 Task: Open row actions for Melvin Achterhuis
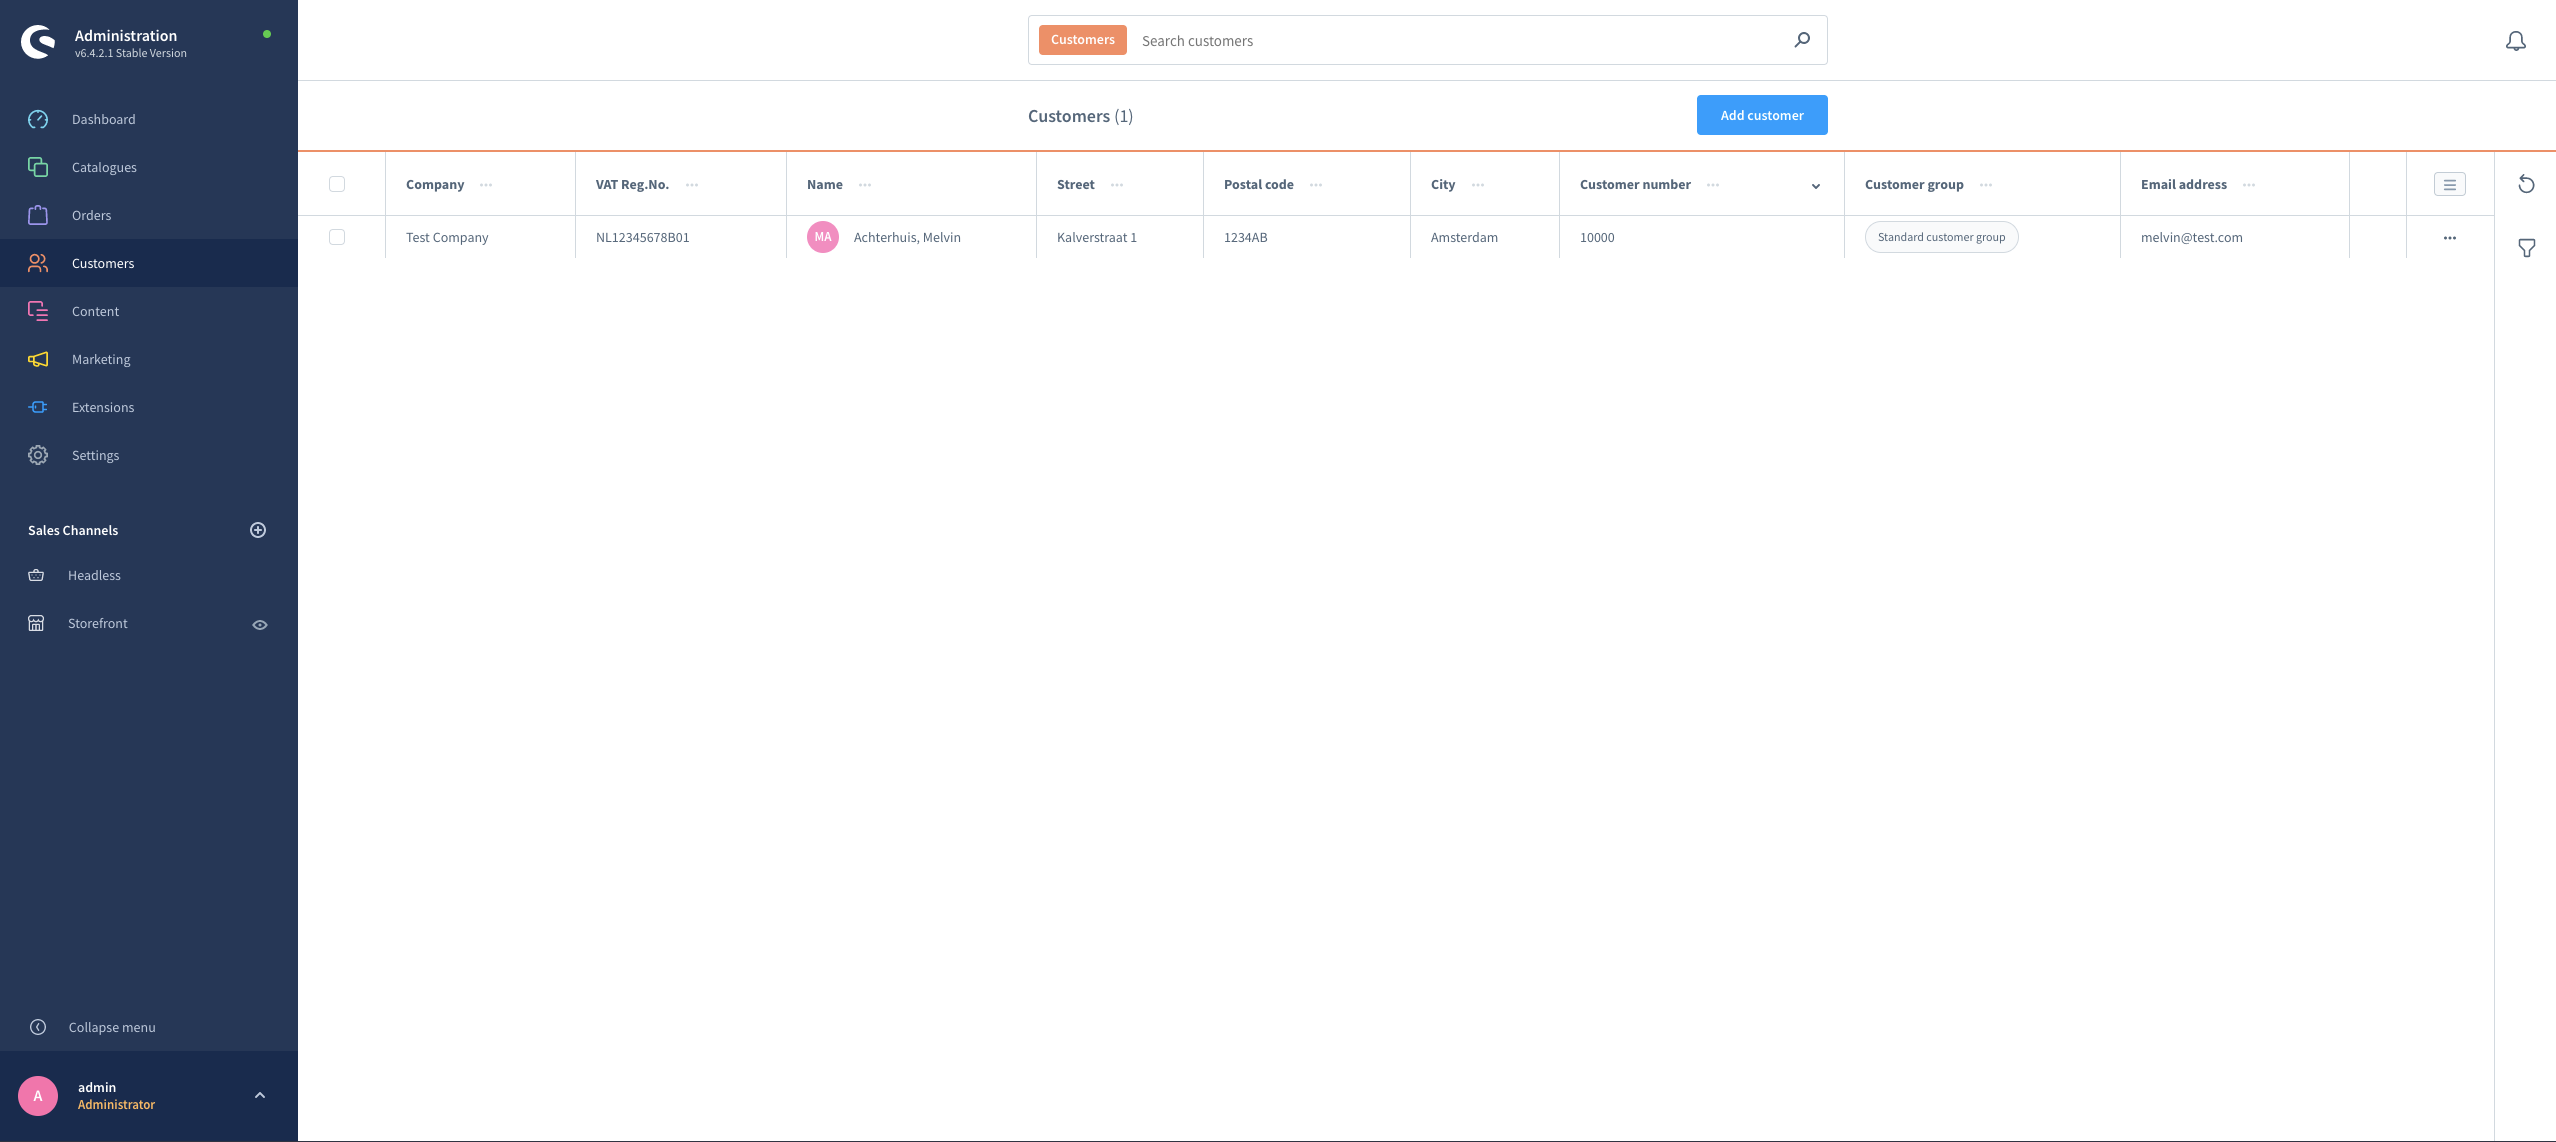2449,238
